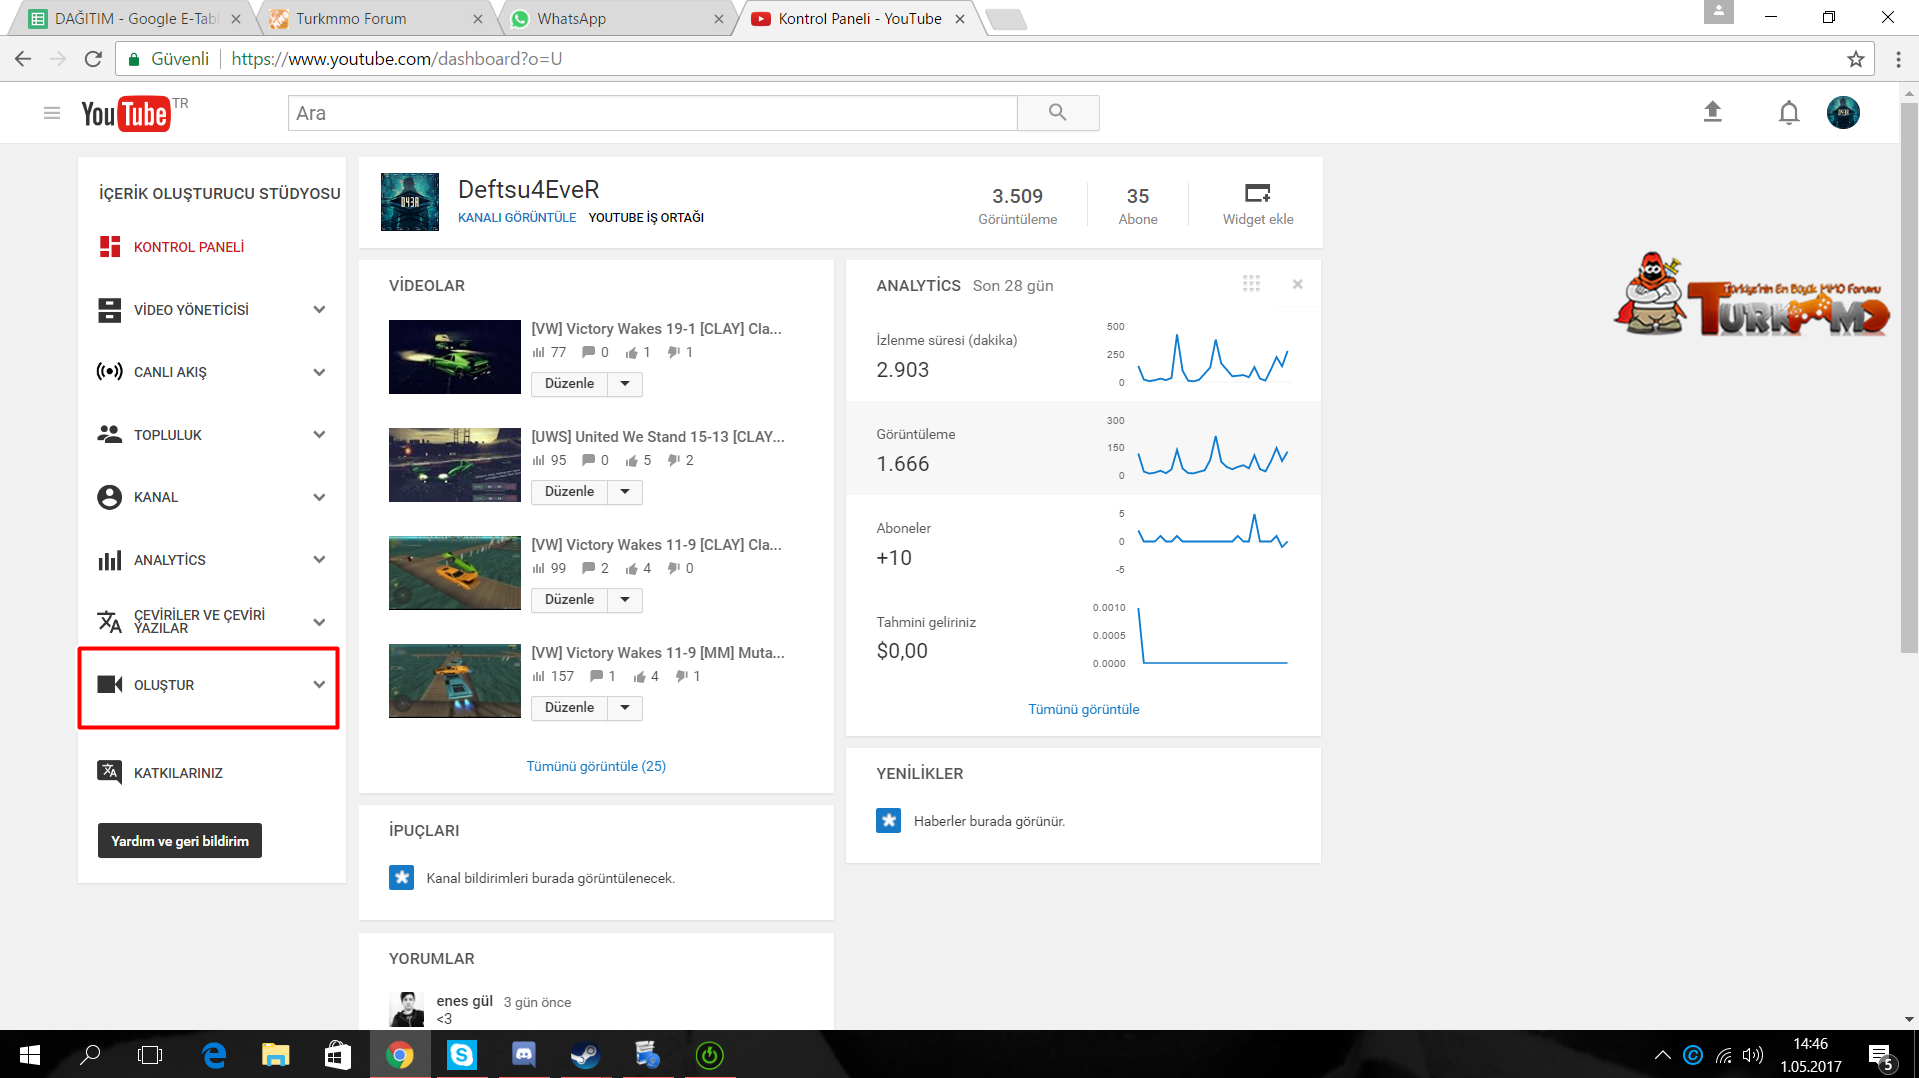Click the taskbar volume icon
The width and height of the screenshot is (1919, 1078).
(1753, 1055)
